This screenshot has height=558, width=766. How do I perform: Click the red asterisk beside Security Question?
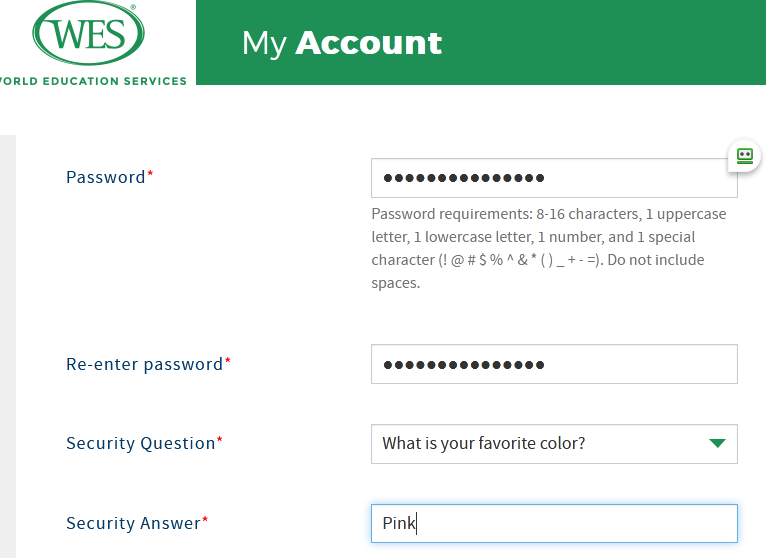tap(220, 441)
